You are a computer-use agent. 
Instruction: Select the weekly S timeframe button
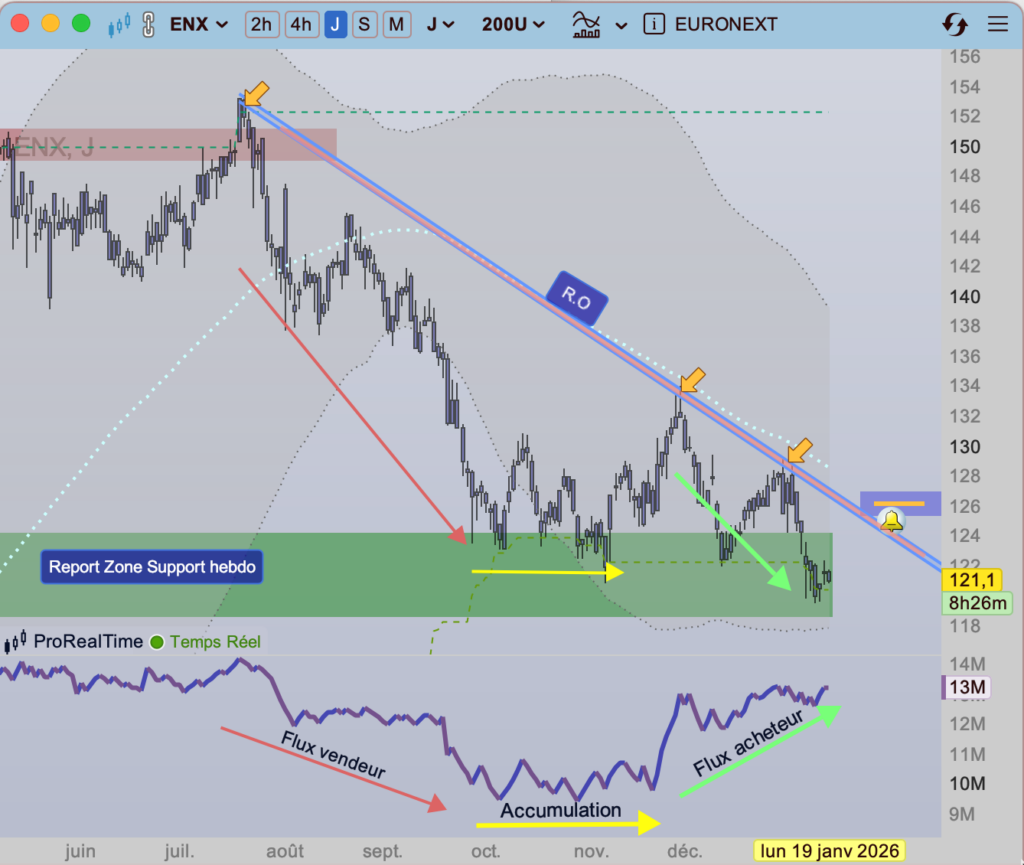(x=365, y=24)
